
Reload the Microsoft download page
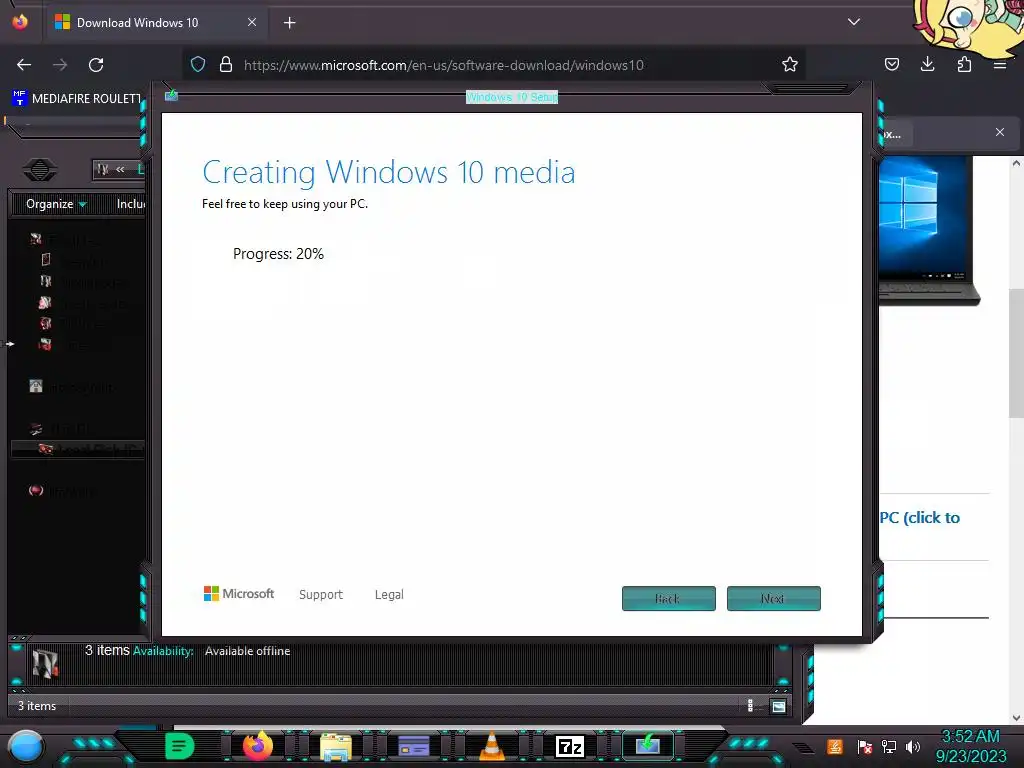click(x=96, y=65)
